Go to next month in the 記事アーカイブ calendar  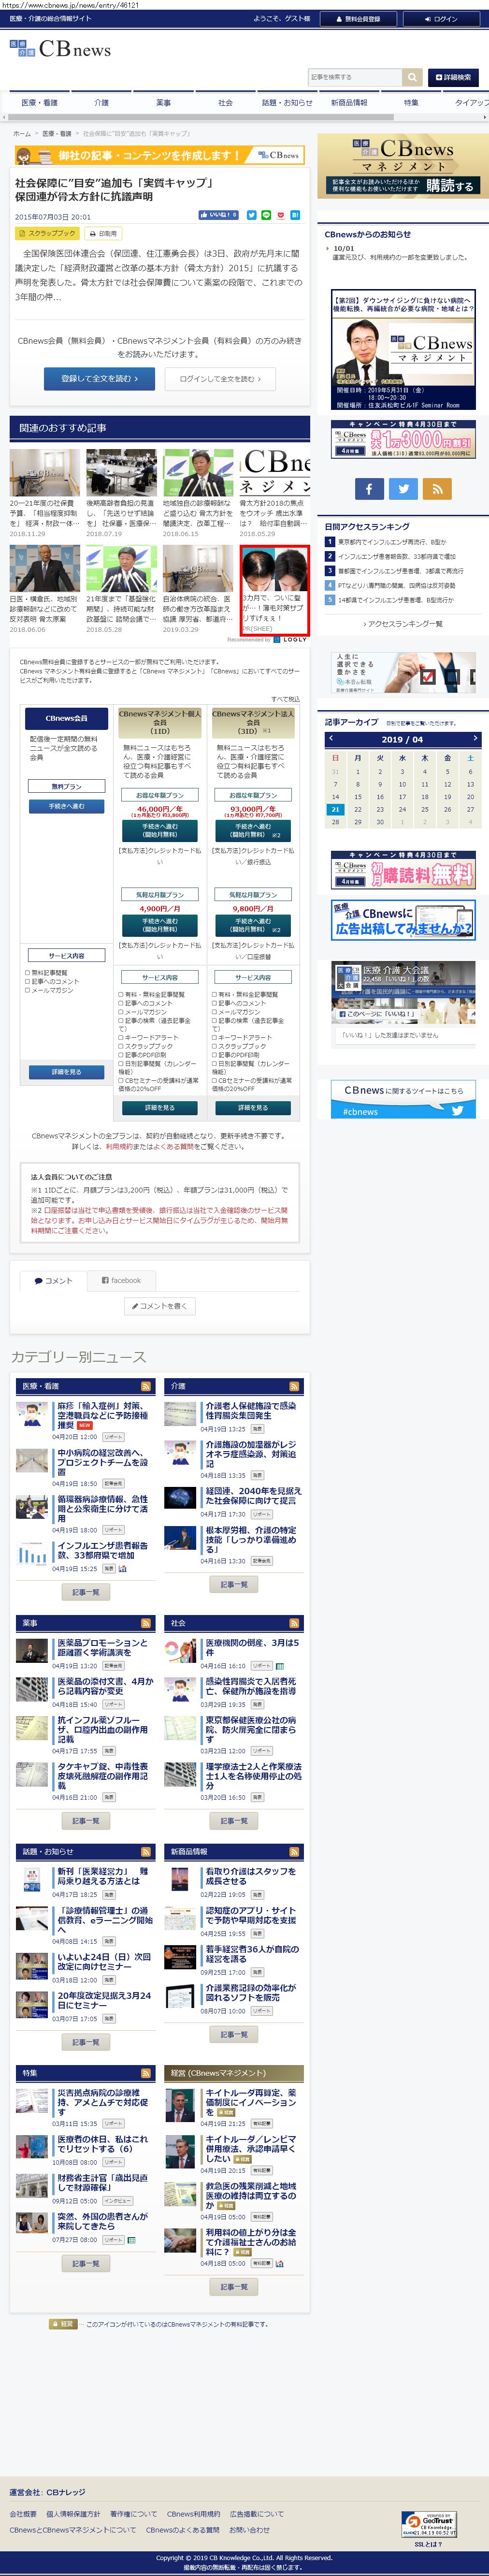475,739
